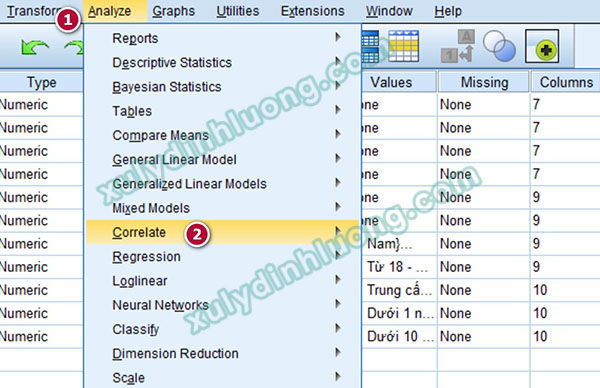Viewport: 600px width, 388px height.
Task: Click the yellow-highlighted data grid icon
Action: [x=403, y=46]
